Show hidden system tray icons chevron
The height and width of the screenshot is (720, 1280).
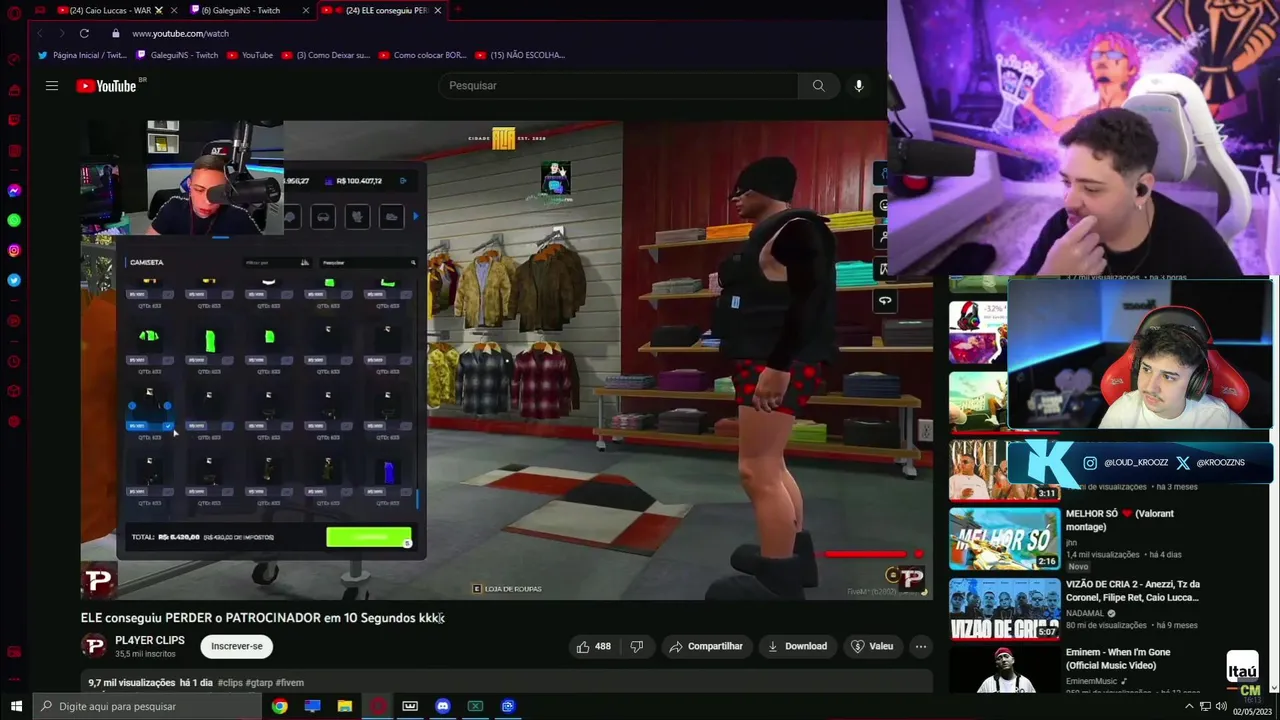[x=1190, y=707]
